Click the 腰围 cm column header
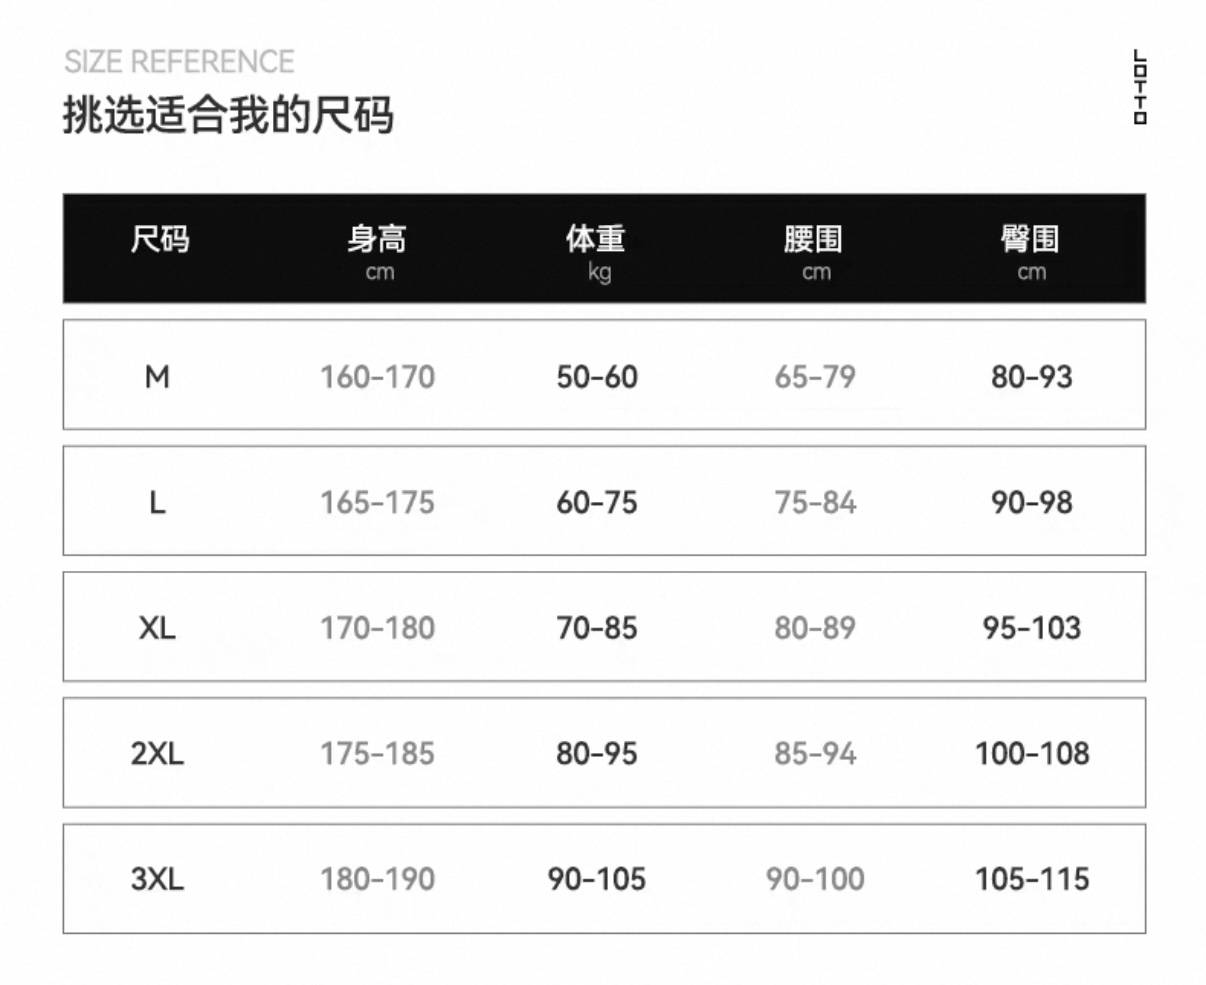The image size is (1206, 985). pos(814,252)
